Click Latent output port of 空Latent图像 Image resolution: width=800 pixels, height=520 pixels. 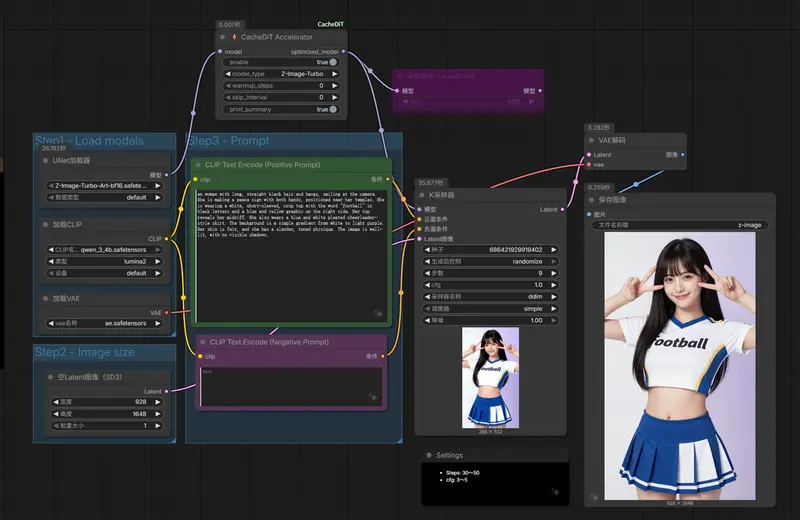pos(166,391)
